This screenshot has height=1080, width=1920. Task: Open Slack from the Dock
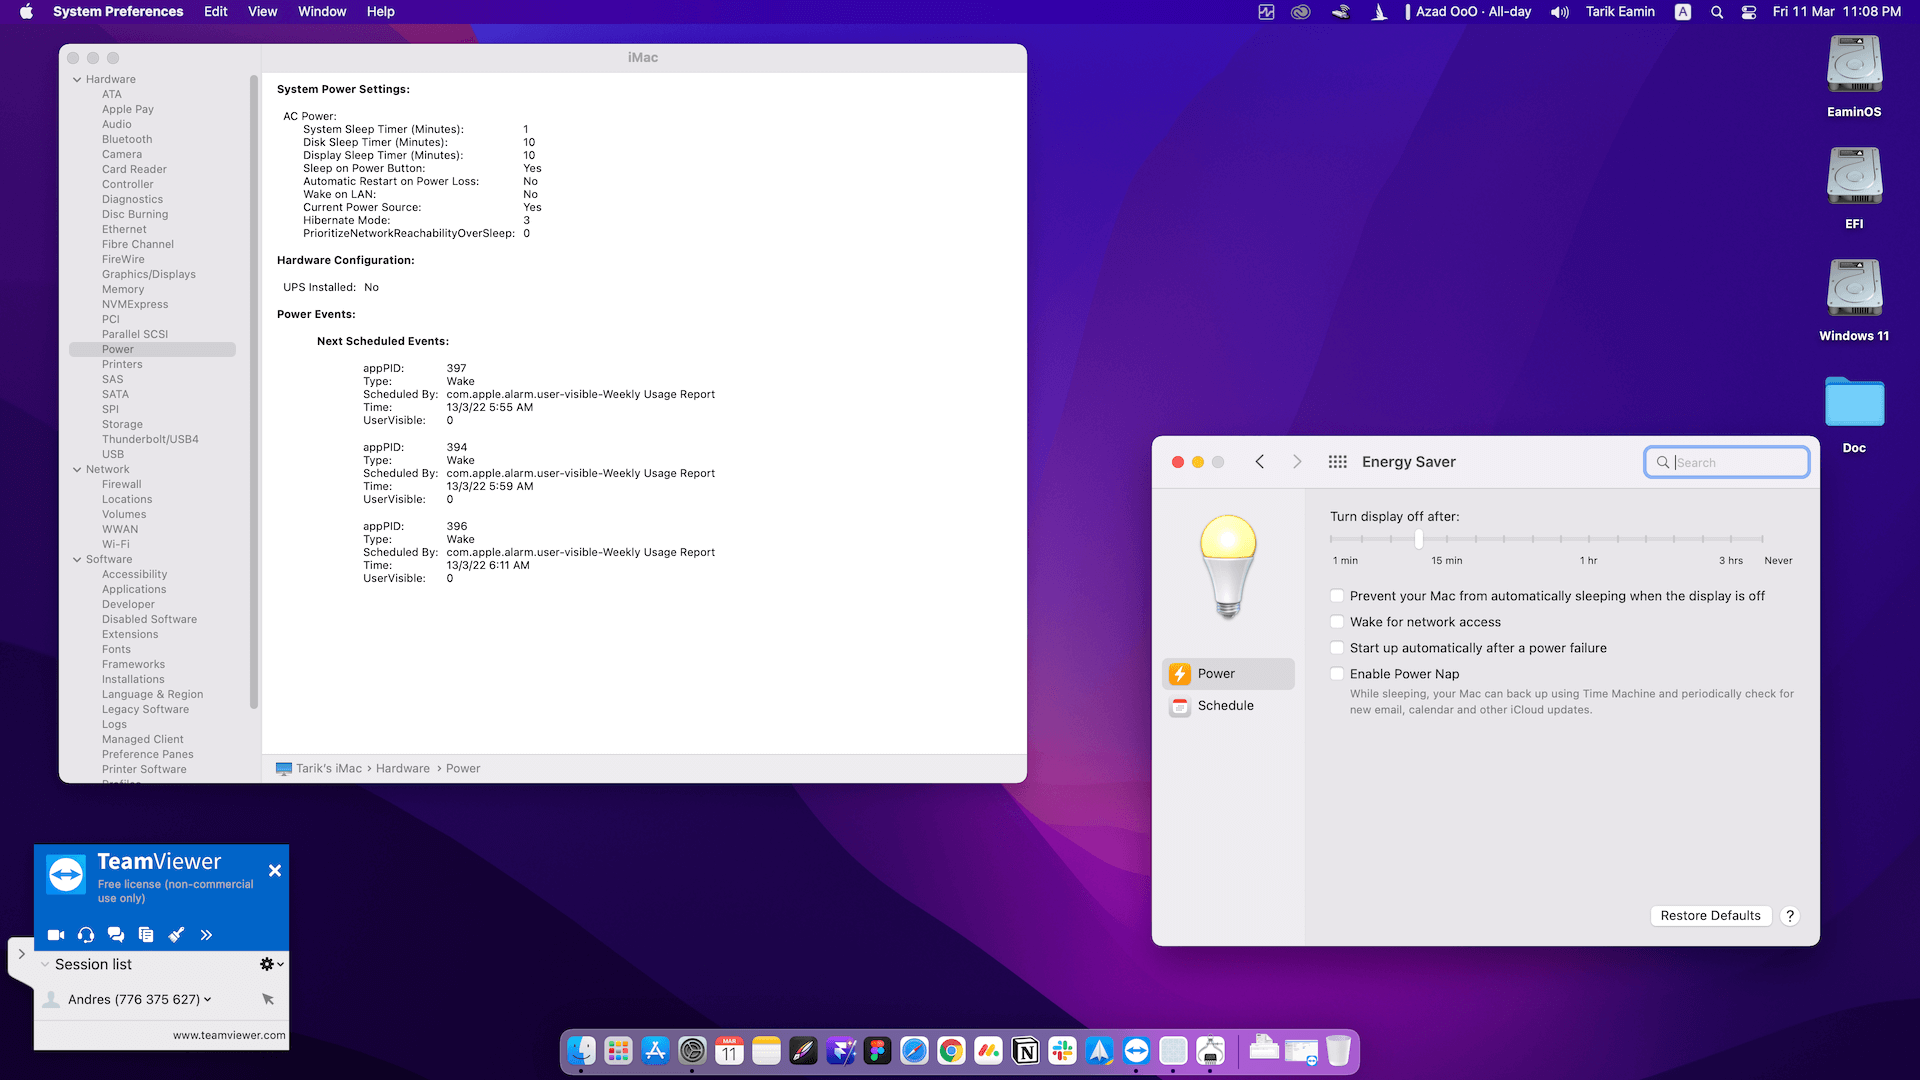(x=1062, y=1051)
